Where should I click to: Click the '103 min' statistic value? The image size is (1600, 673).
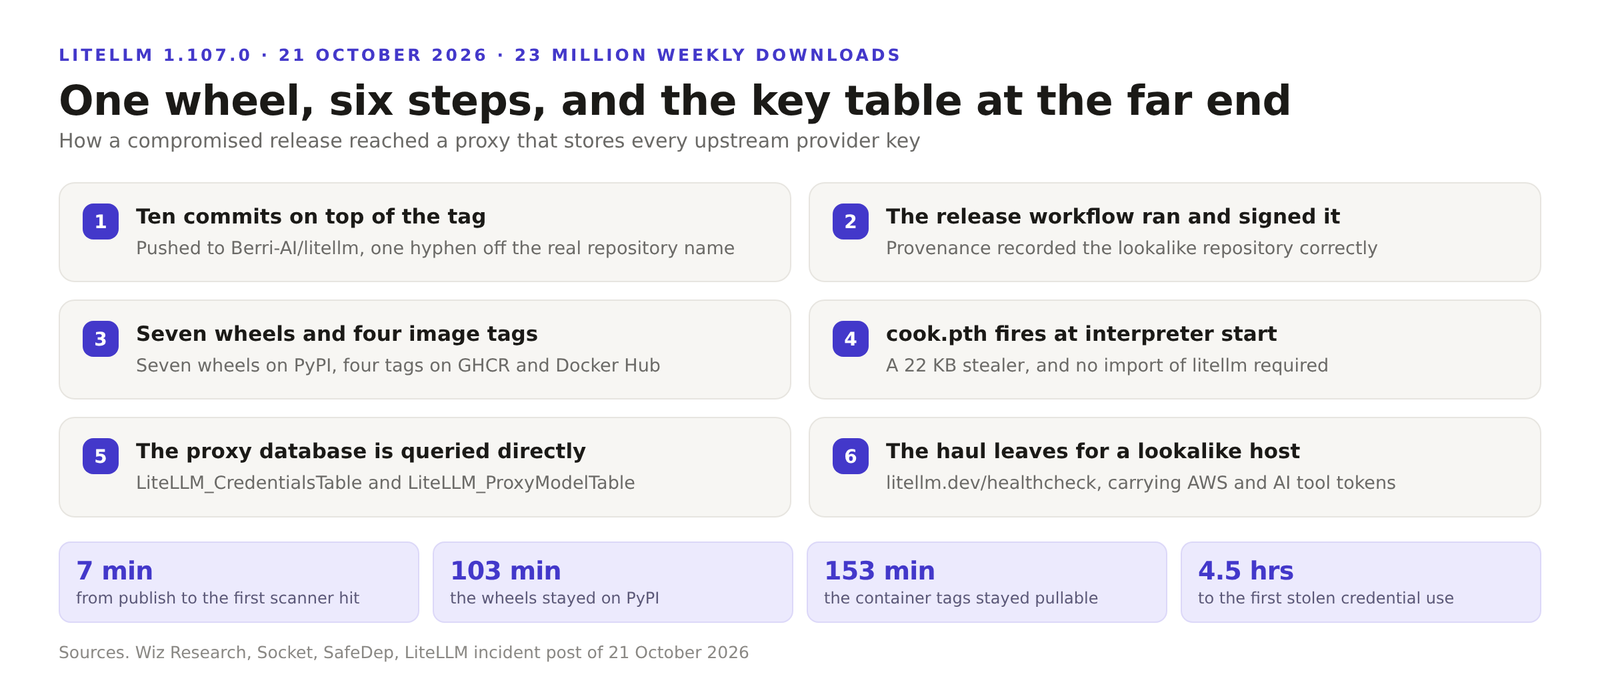[x=505, y=571]
